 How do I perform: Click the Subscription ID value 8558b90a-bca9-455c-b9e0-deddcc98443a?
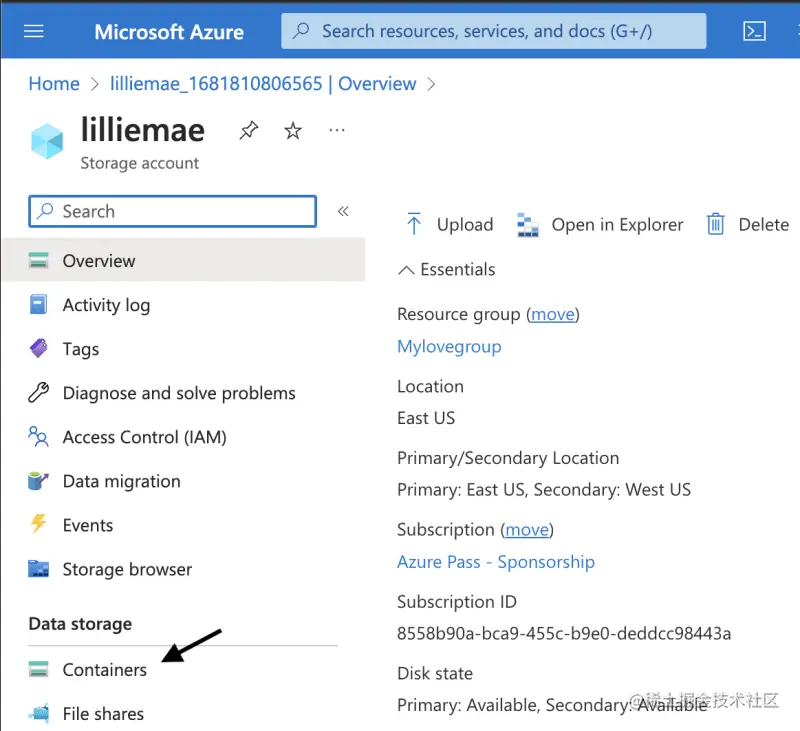click(564, 634)
